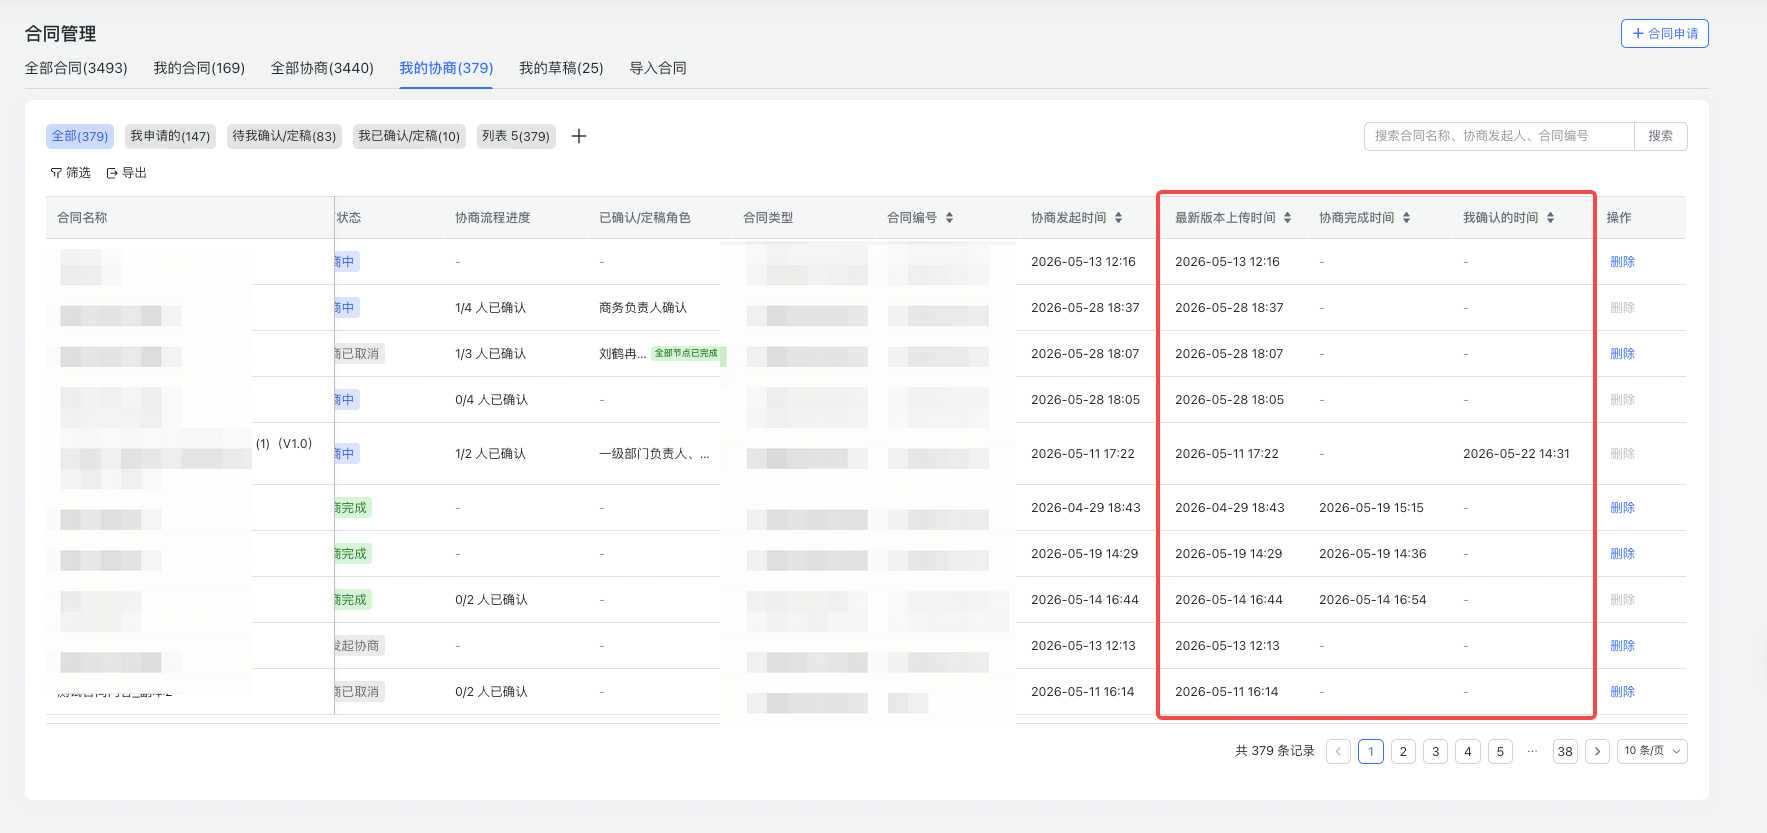1767x833 pixels.
Task: Click the 2026-05-14 16:54 completion time
Action: tap(1373, 600)
